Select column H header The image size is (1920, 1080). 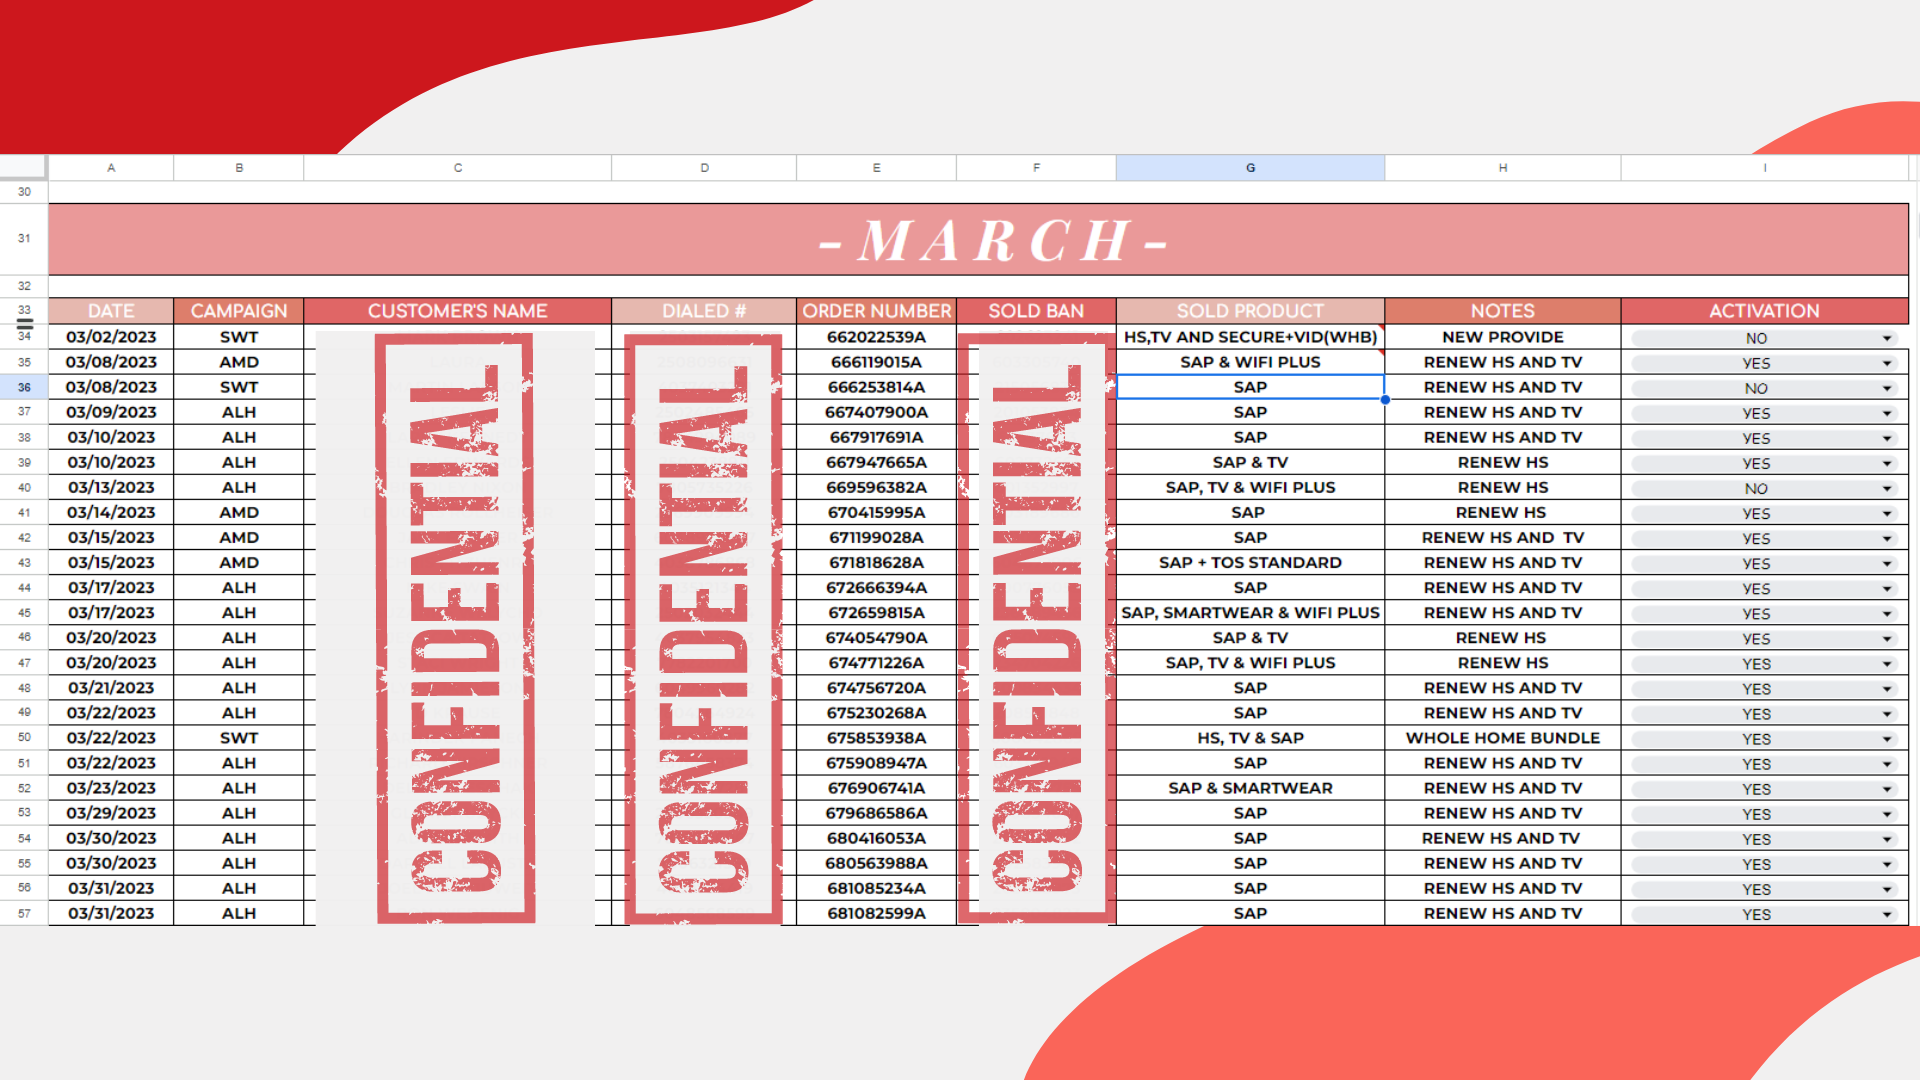1502,168
